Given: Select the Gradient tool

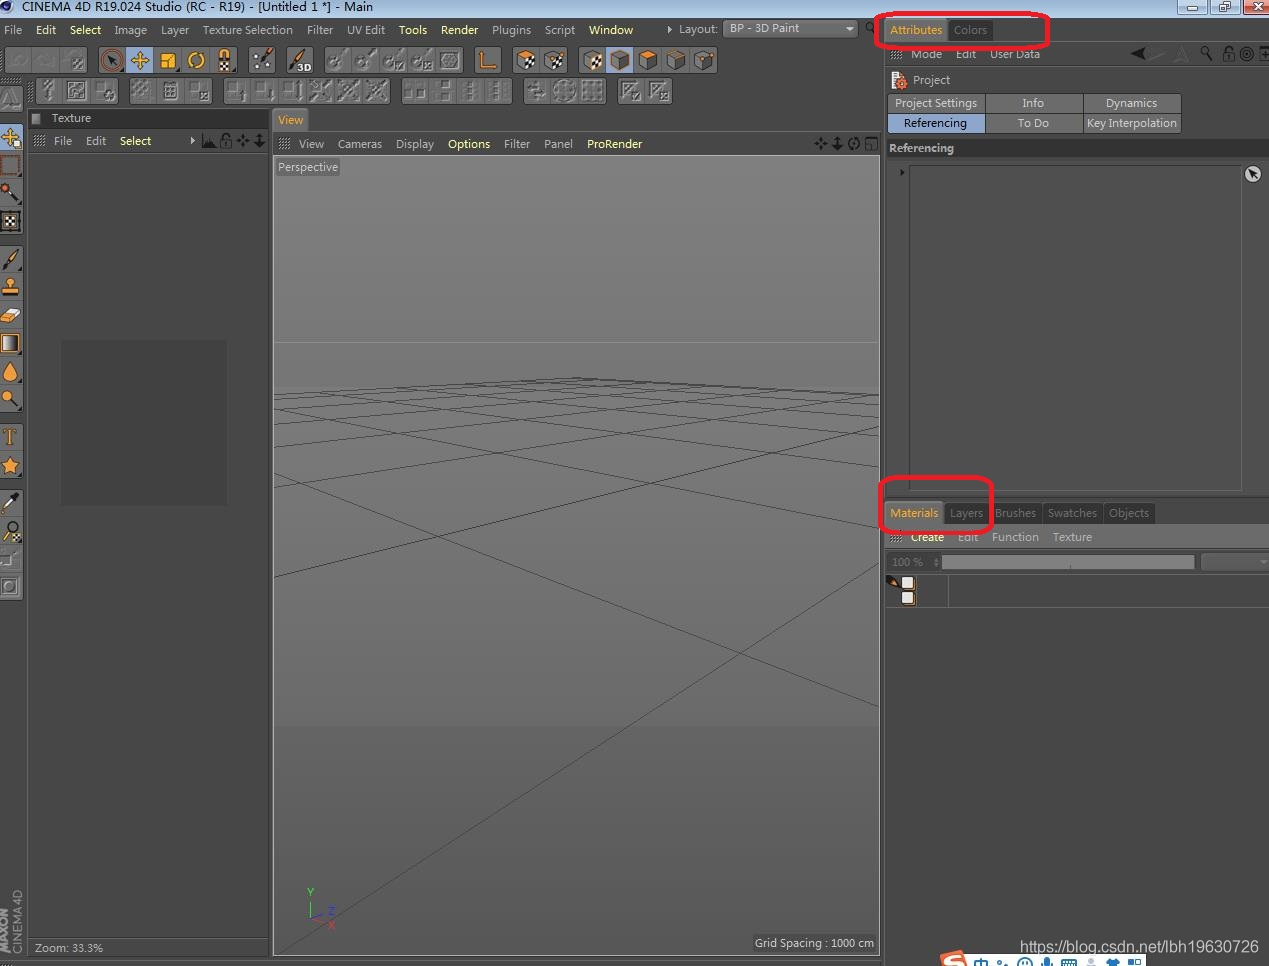Looking at the screenshot, I should (11, 343).
